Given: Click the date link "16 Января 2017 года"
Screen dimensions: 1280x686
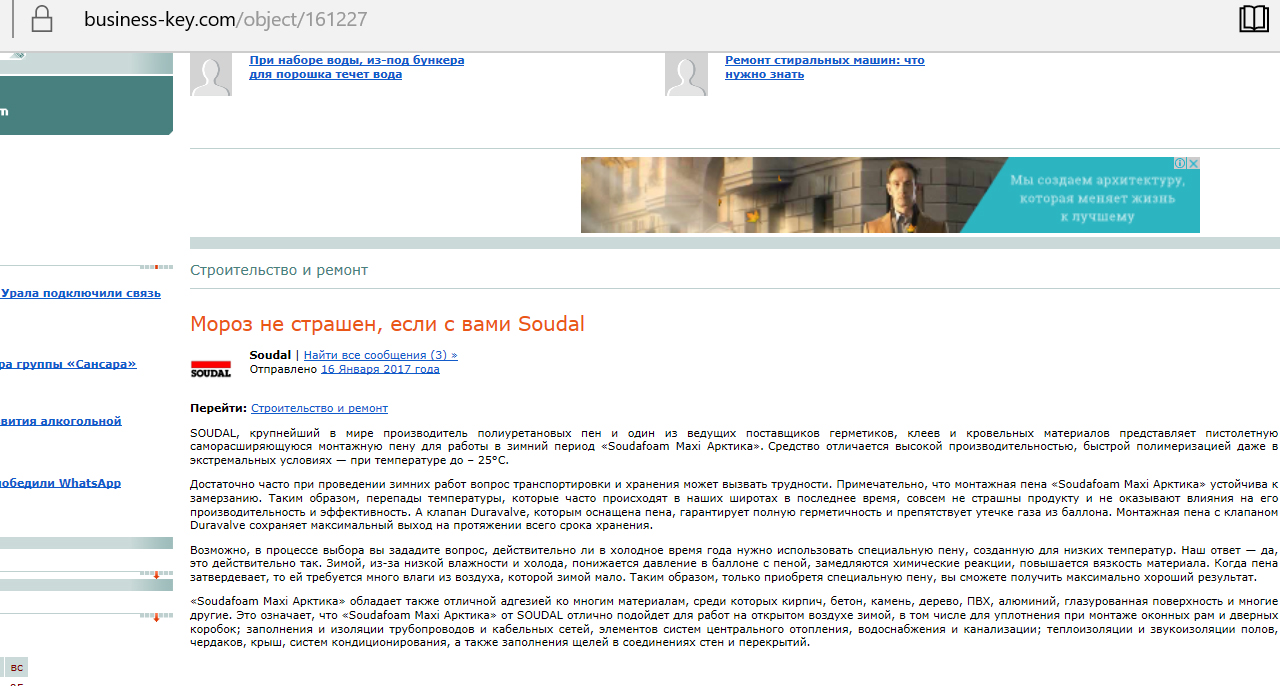Looking at the screenshot, I should (x=380, y=369).
